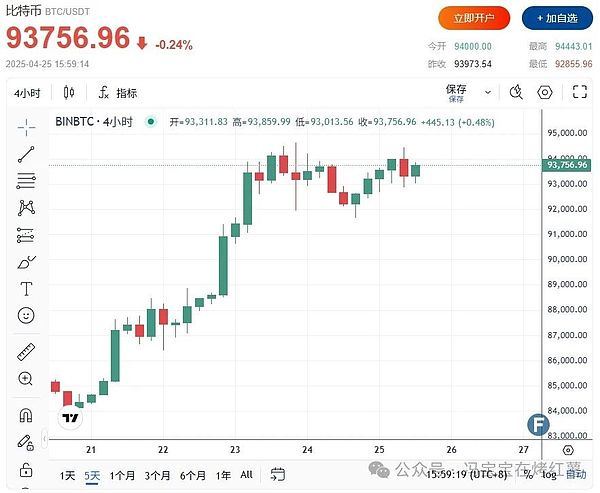Image resolution: width=600 pixels, height=493 pixels.
Task: Select the brush drawing tool
Action: (25, 262)
